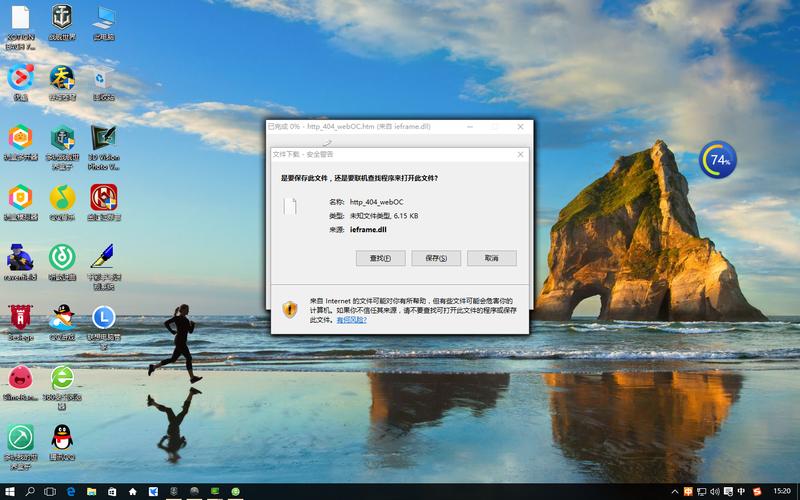
Task: Launch Microsoft Edge from taskbar
Action: point(71,492)
